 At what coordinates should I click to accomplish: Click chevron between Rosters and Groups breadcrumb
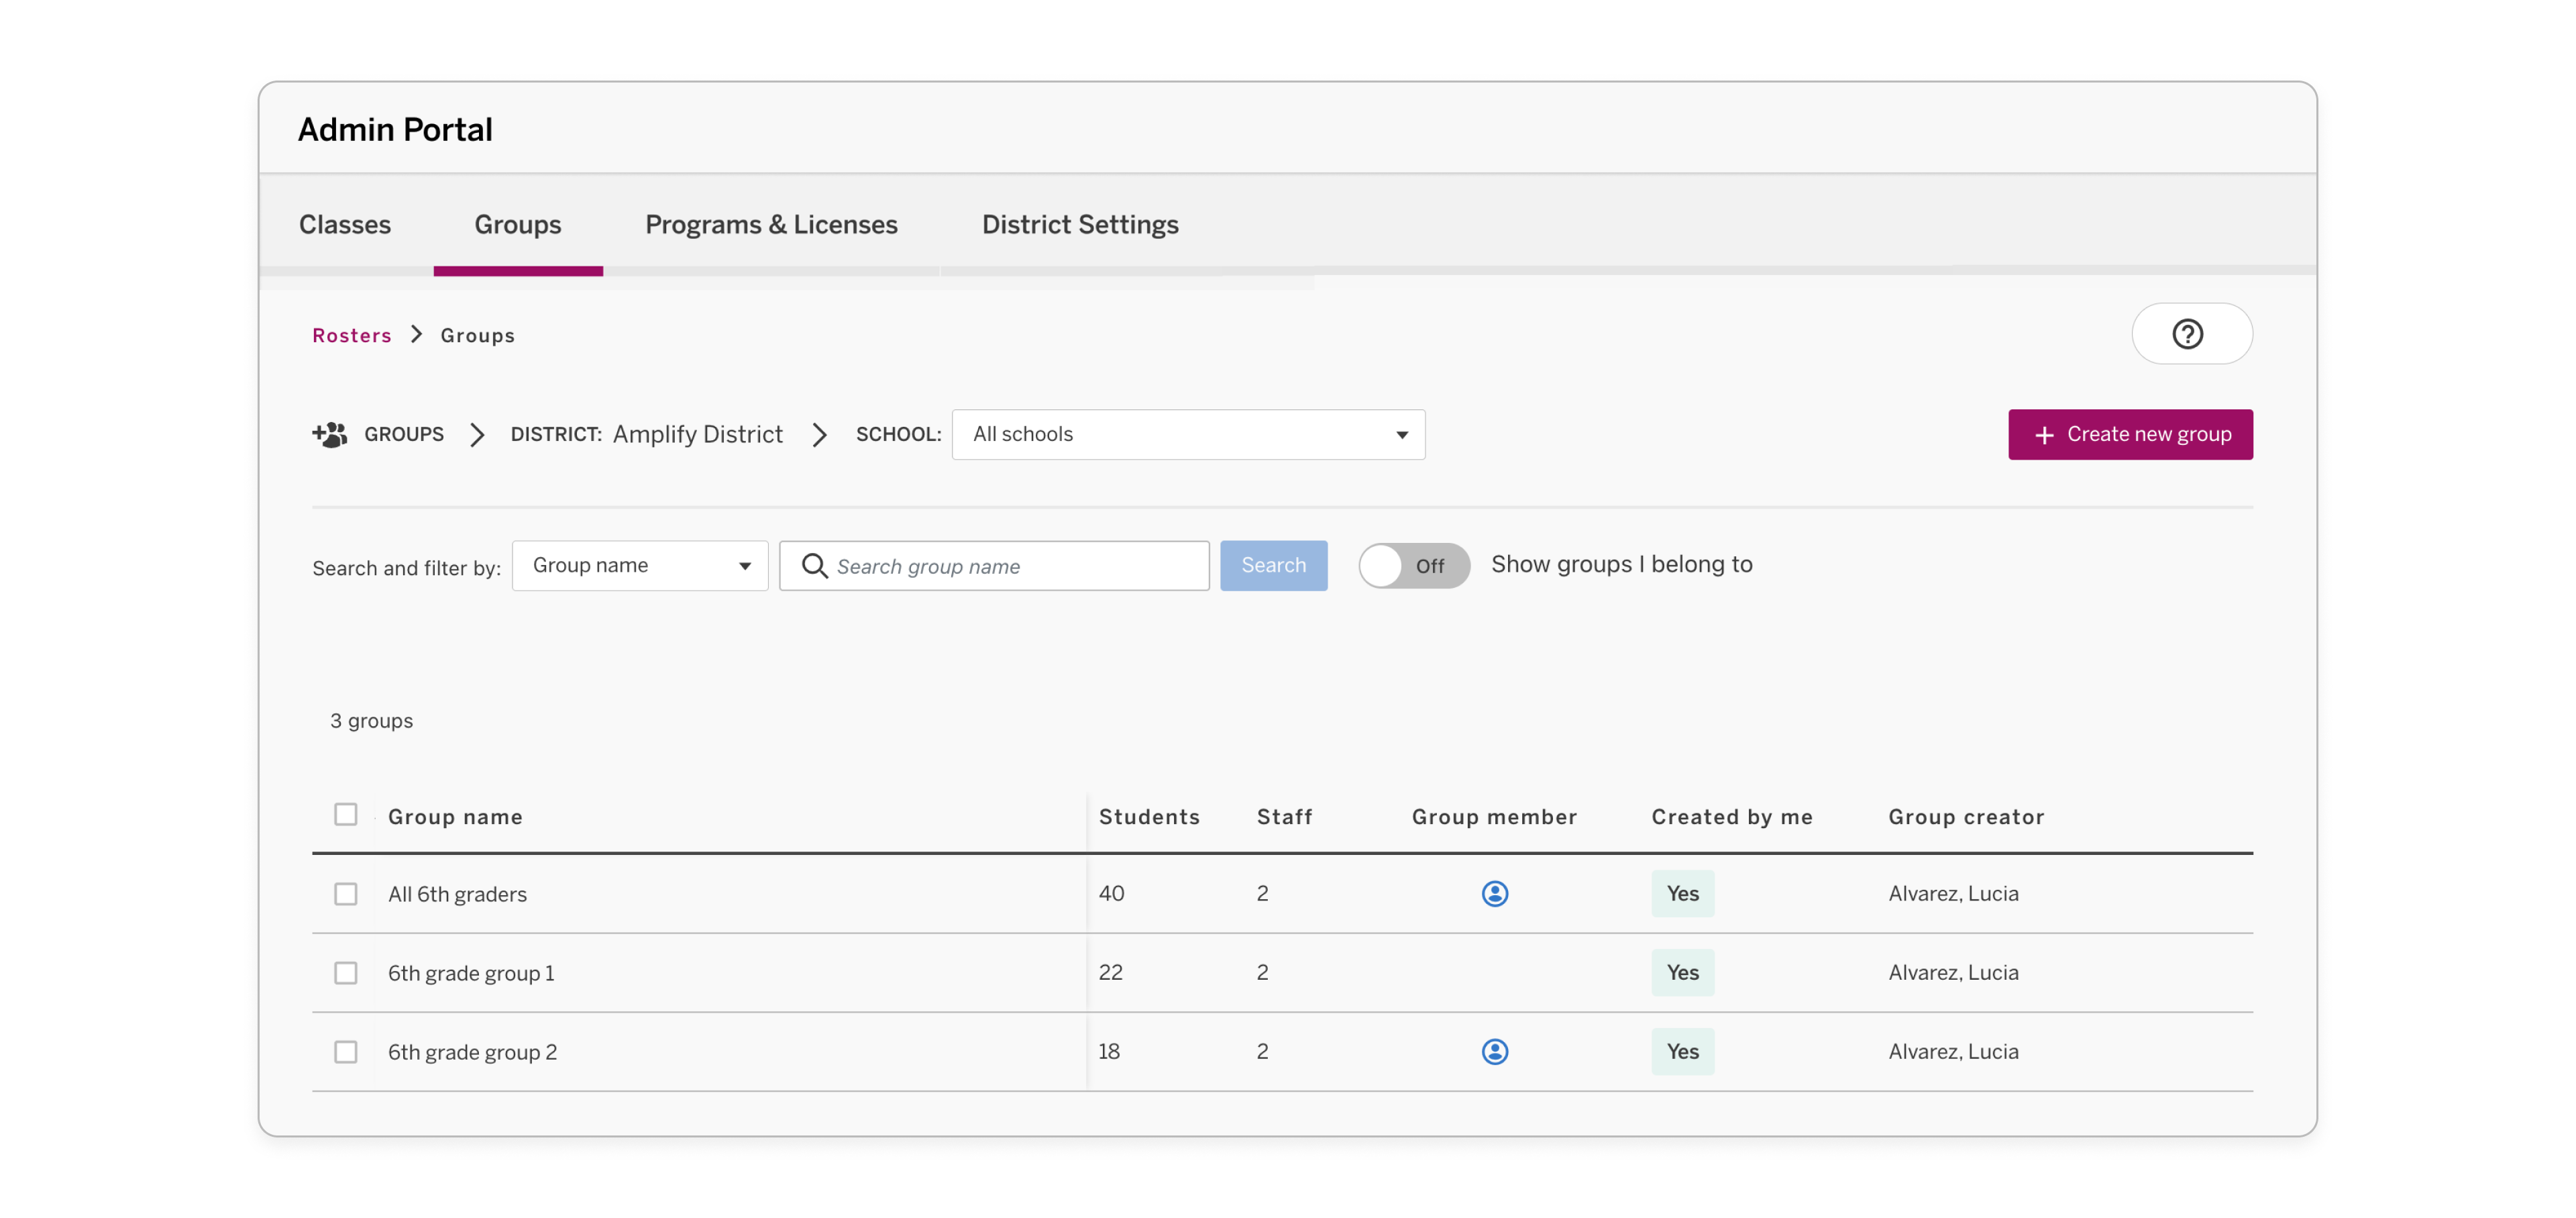416,334
